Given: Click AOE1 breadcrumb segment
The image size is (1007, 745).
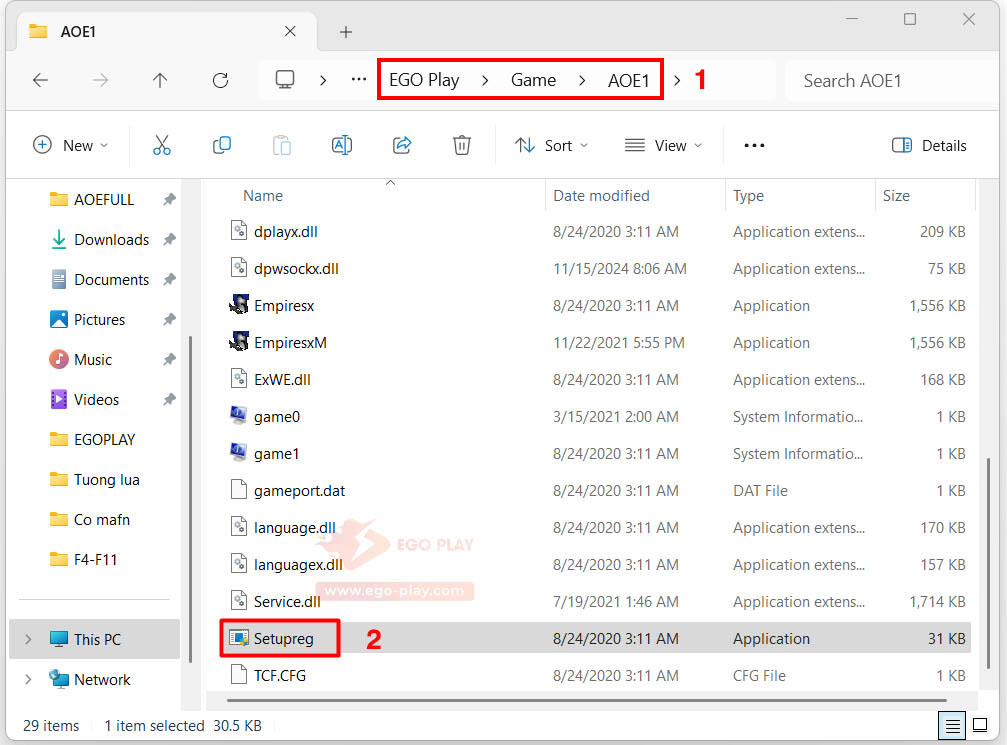Looking at the screenshot, I should pos(628,81).
